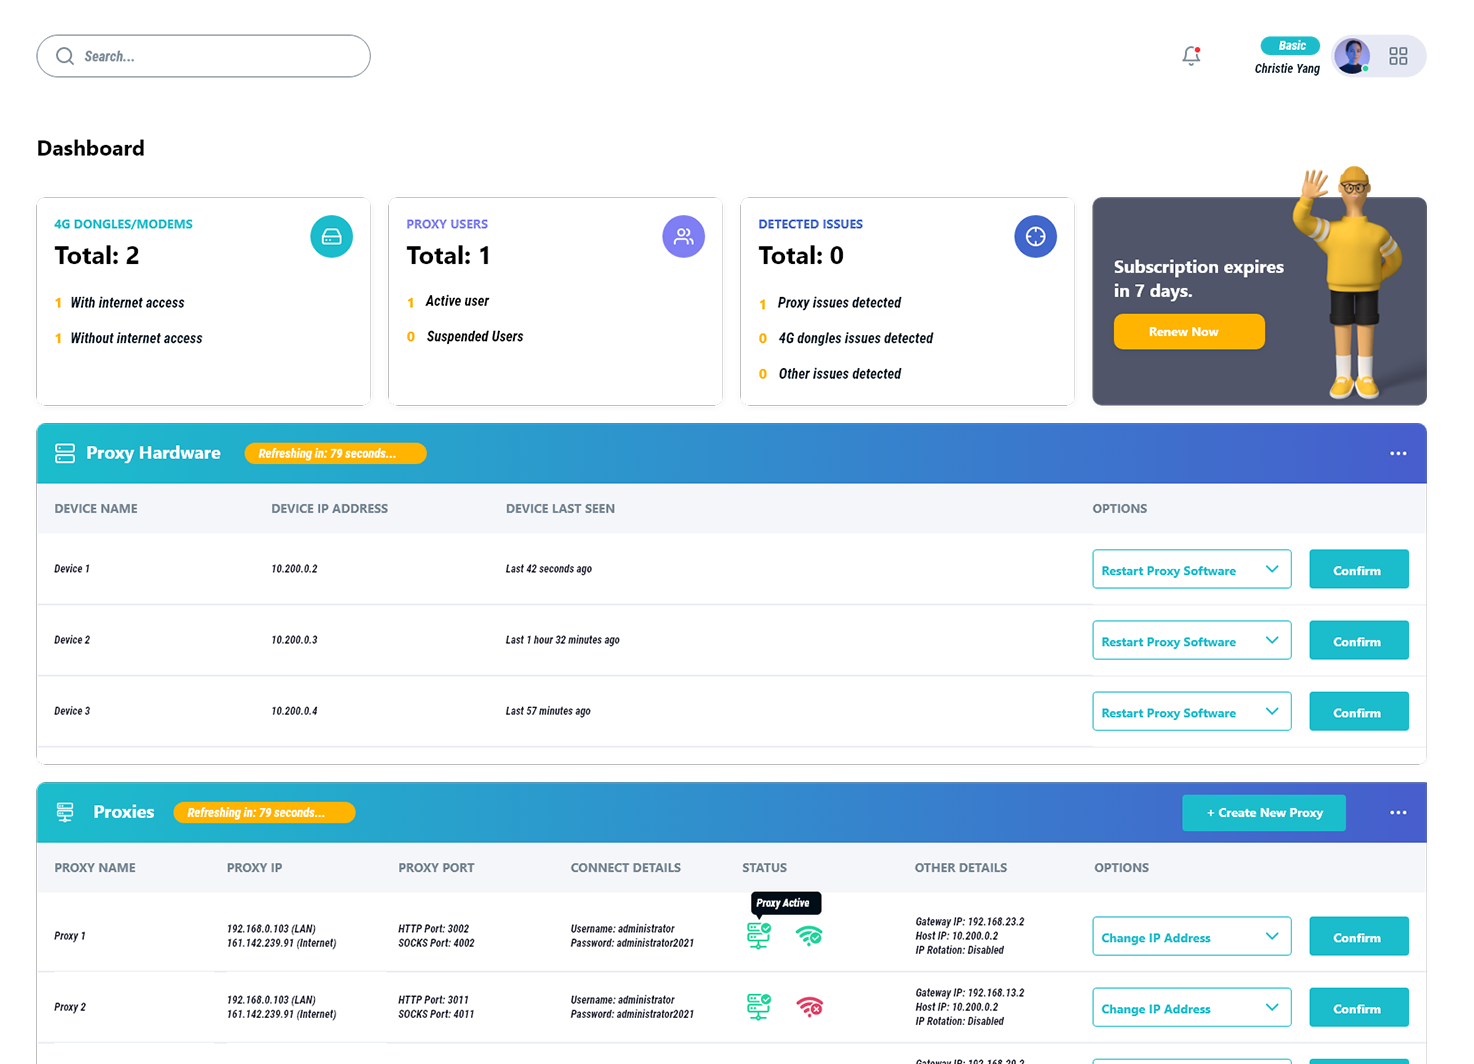Confirm the action for Proxy 1
The image size is (1474, 1064).
[1359, 936]
